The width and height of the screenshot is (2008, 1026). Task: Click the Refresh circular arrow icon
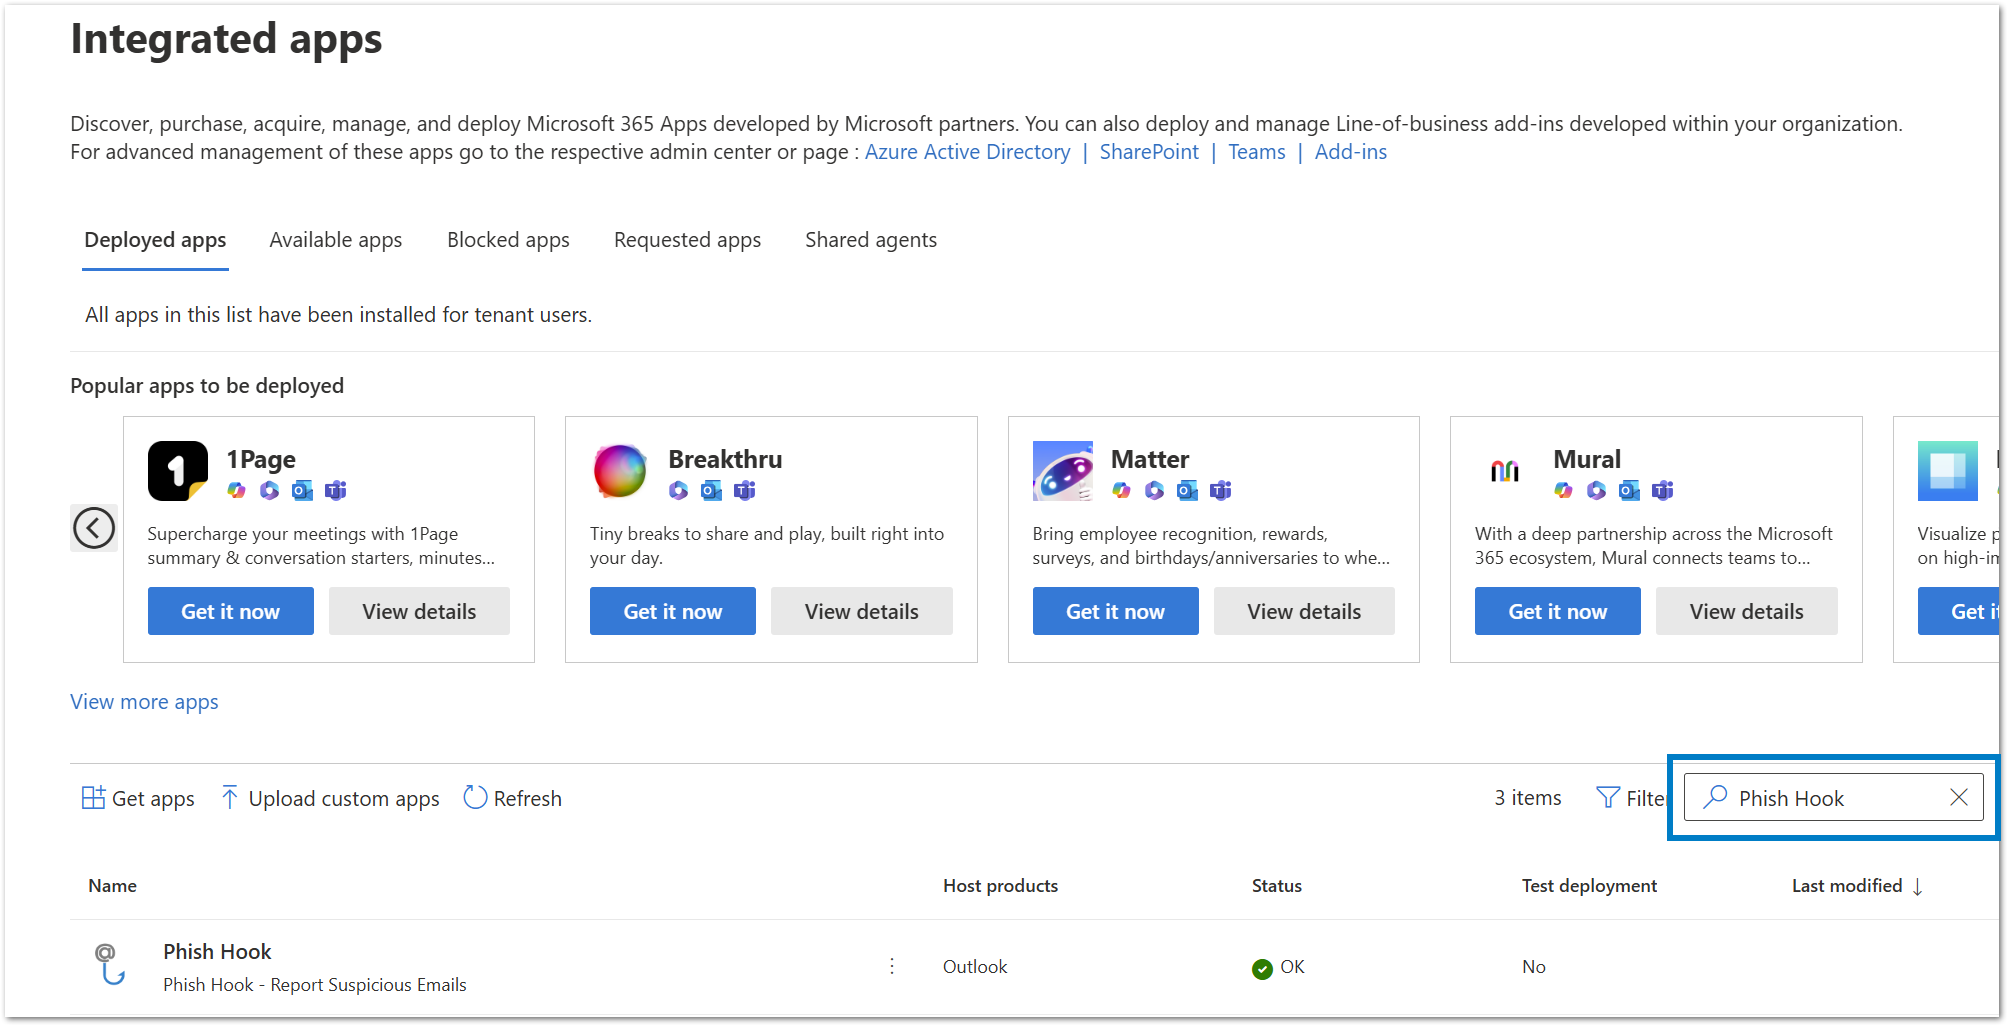click(x=475, y=797)
